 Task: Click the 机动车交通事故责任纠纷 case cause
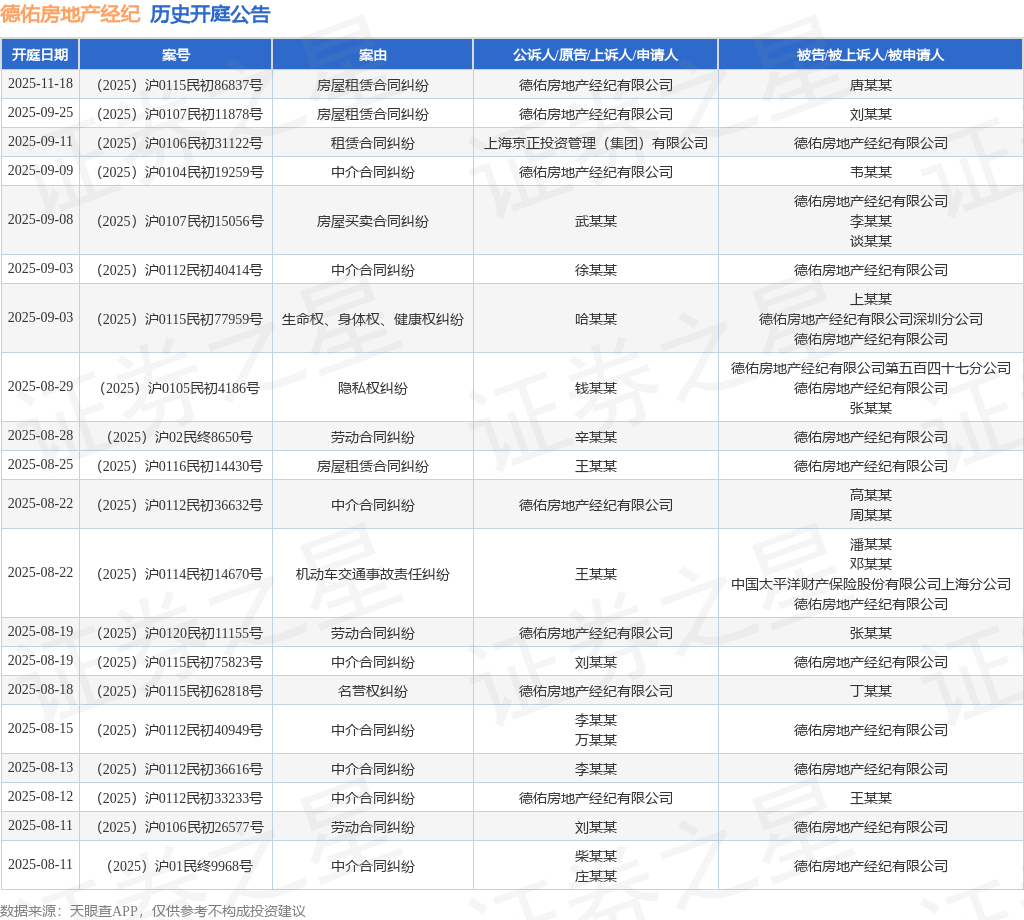373,575
